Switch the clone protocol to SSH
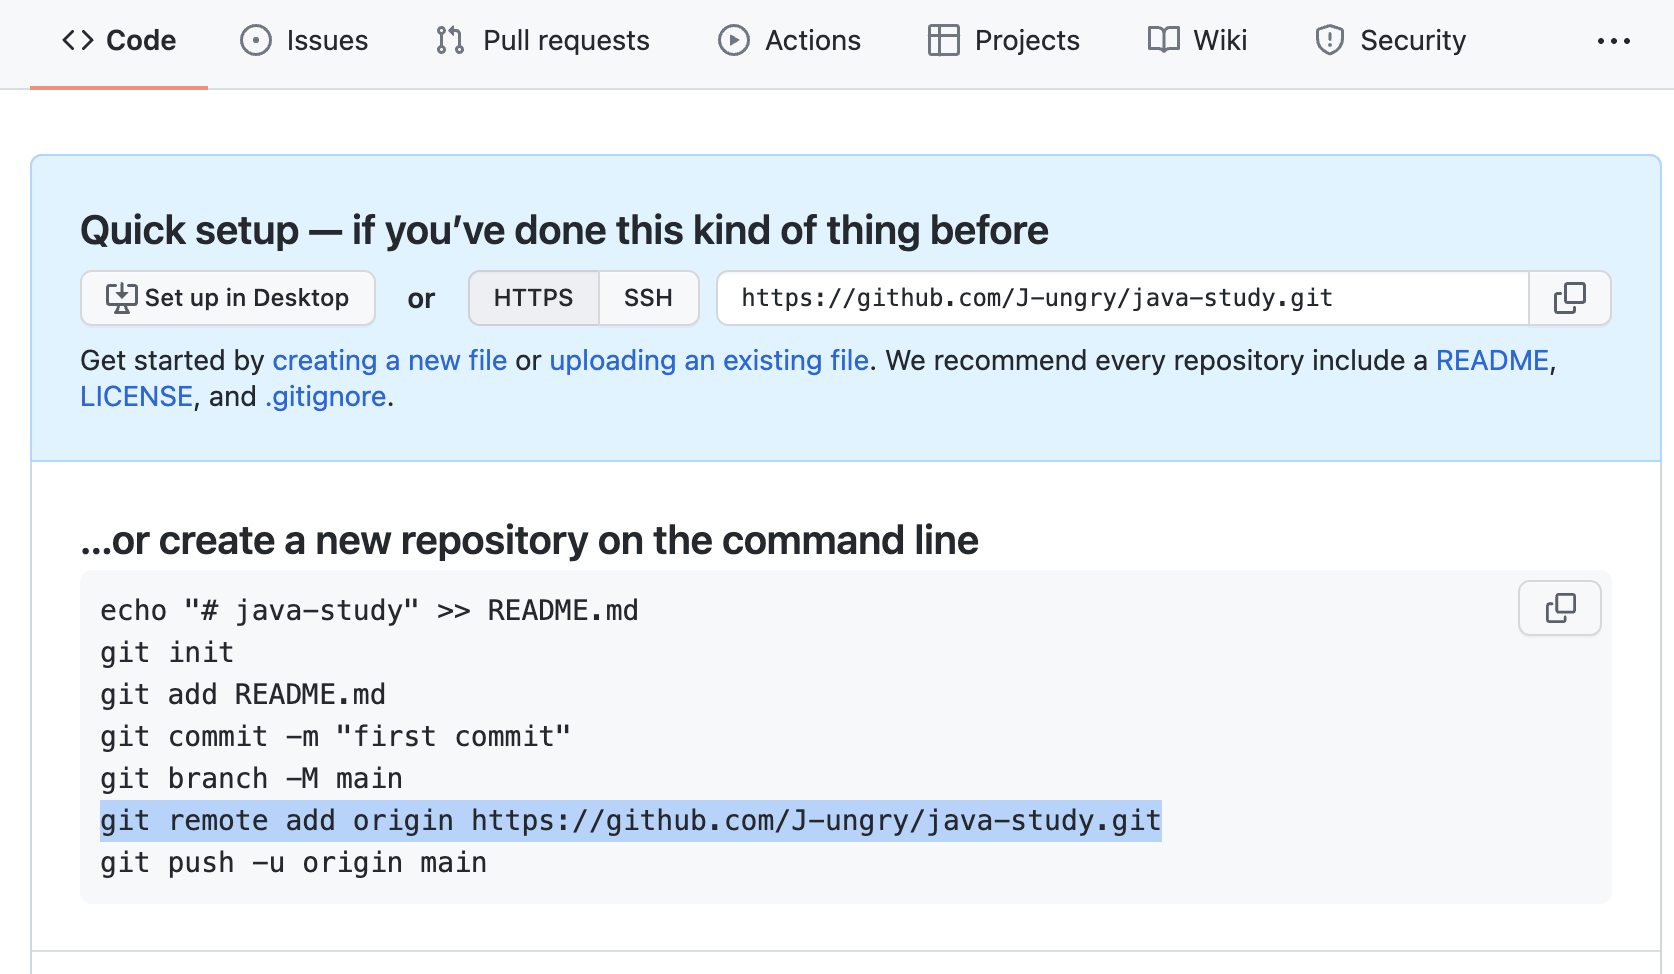1674x974 pixels. click(648, 297)
